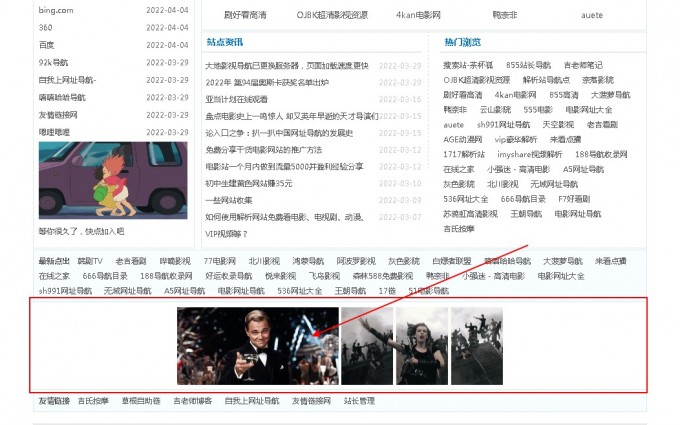
Task: Open the article ending with VIP视频等？
Action: pyautogui.click(x=284, y=226)
